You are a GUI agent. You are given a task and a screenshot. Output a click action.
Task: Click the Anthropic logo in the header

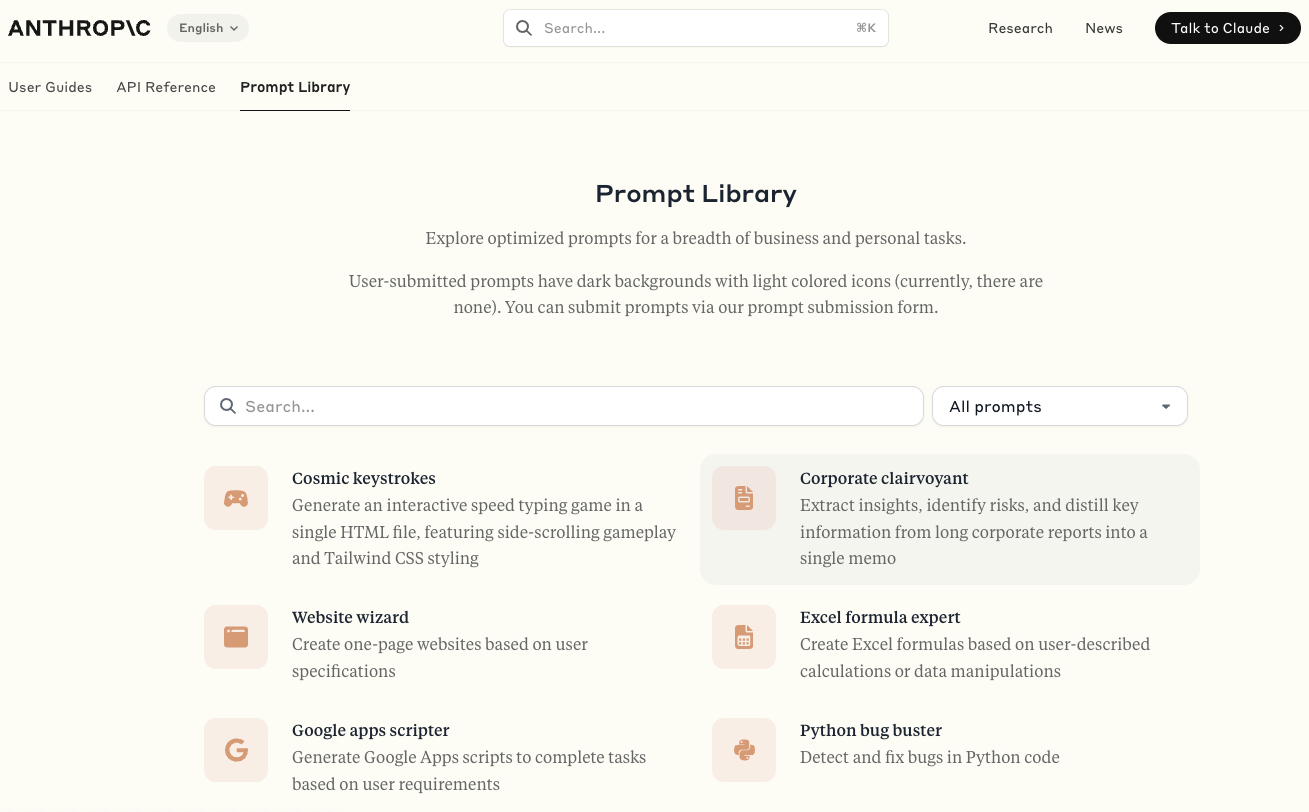pos(79,28)
